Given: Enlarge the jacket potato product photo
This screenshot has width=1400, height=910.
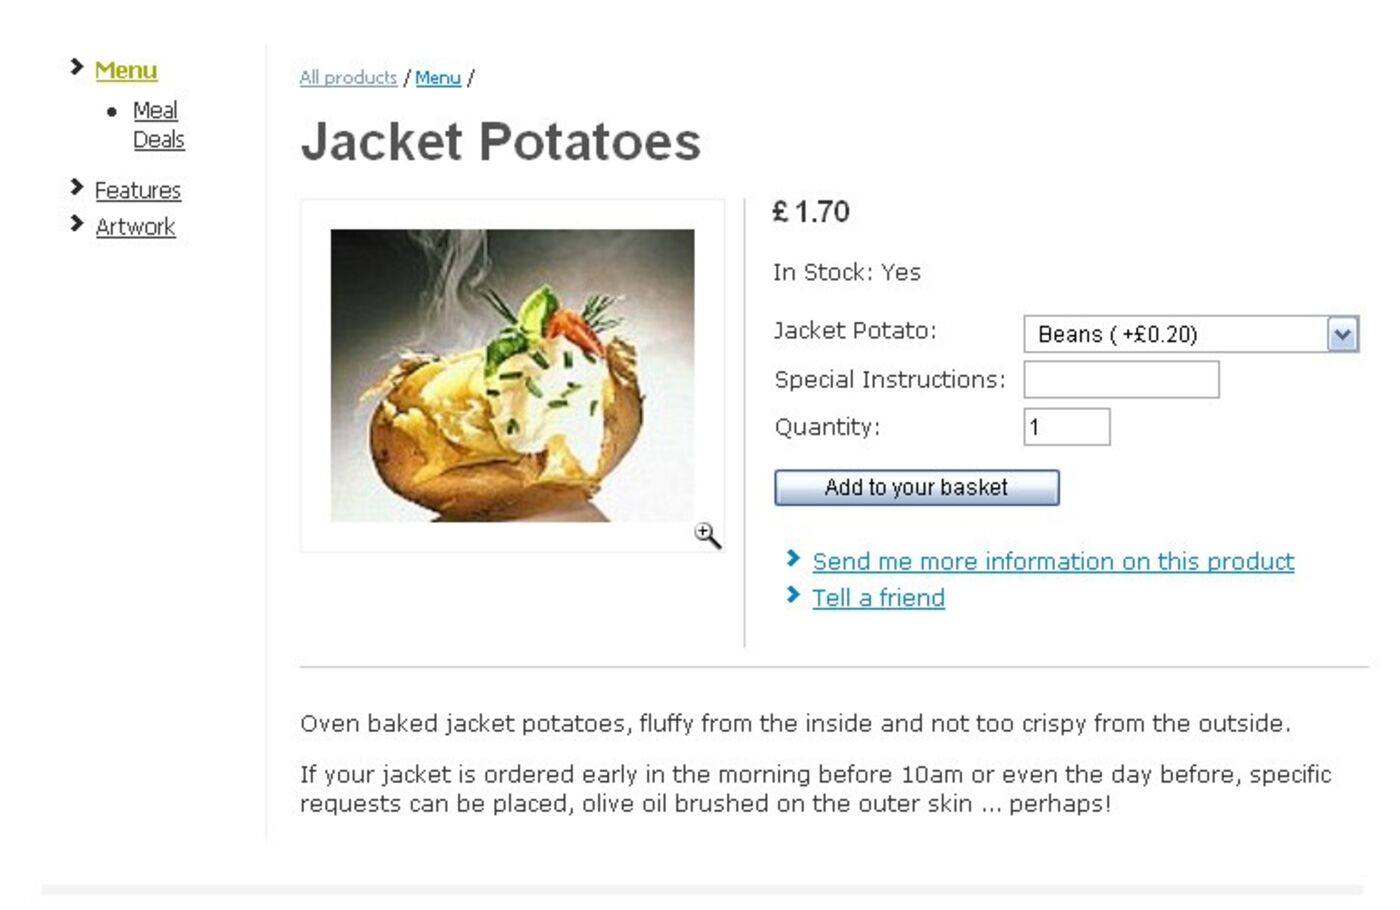Looking at the screenshot, I should (512, 375).
